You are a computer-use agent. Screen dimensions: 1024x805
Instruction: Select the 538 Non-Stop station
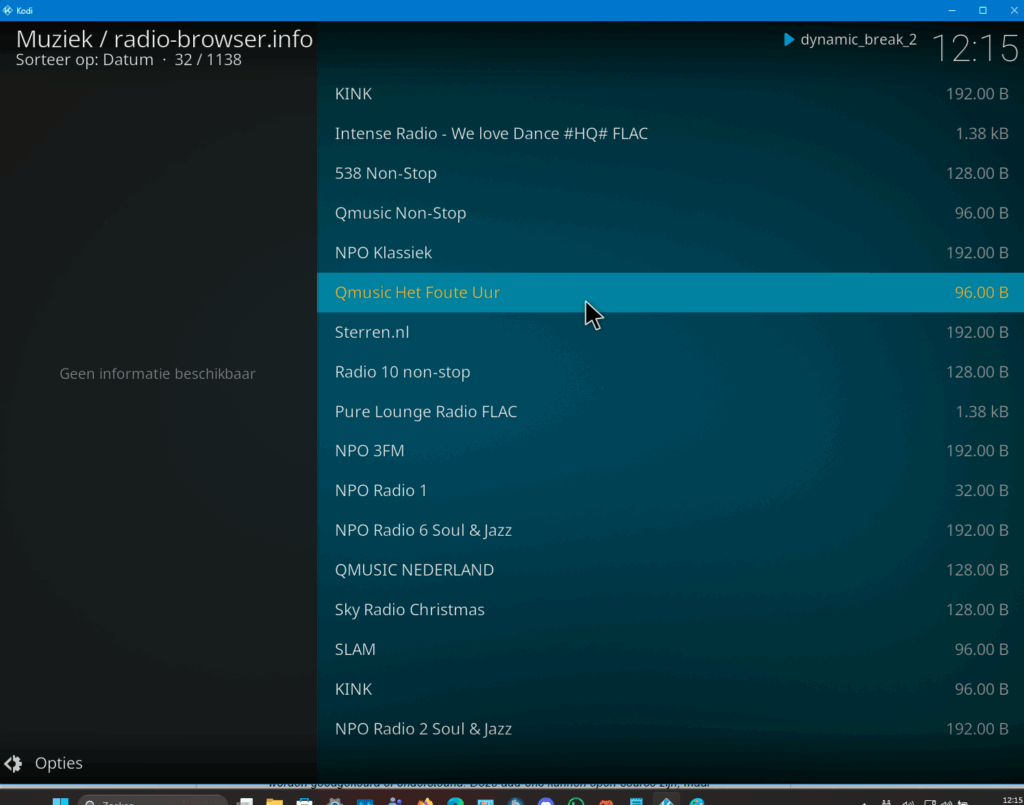click(x=386, y=173)
